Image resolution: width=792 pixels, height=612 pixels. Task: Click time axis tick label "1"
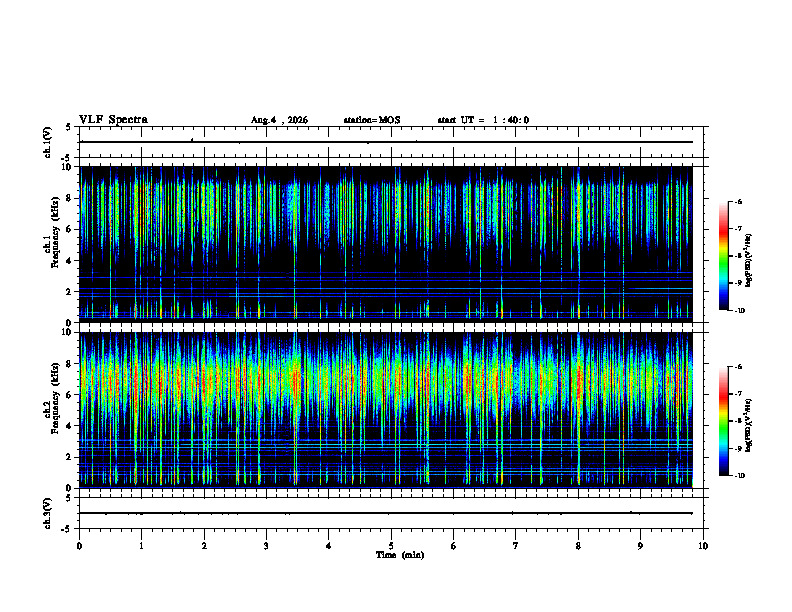pos(142,546)
